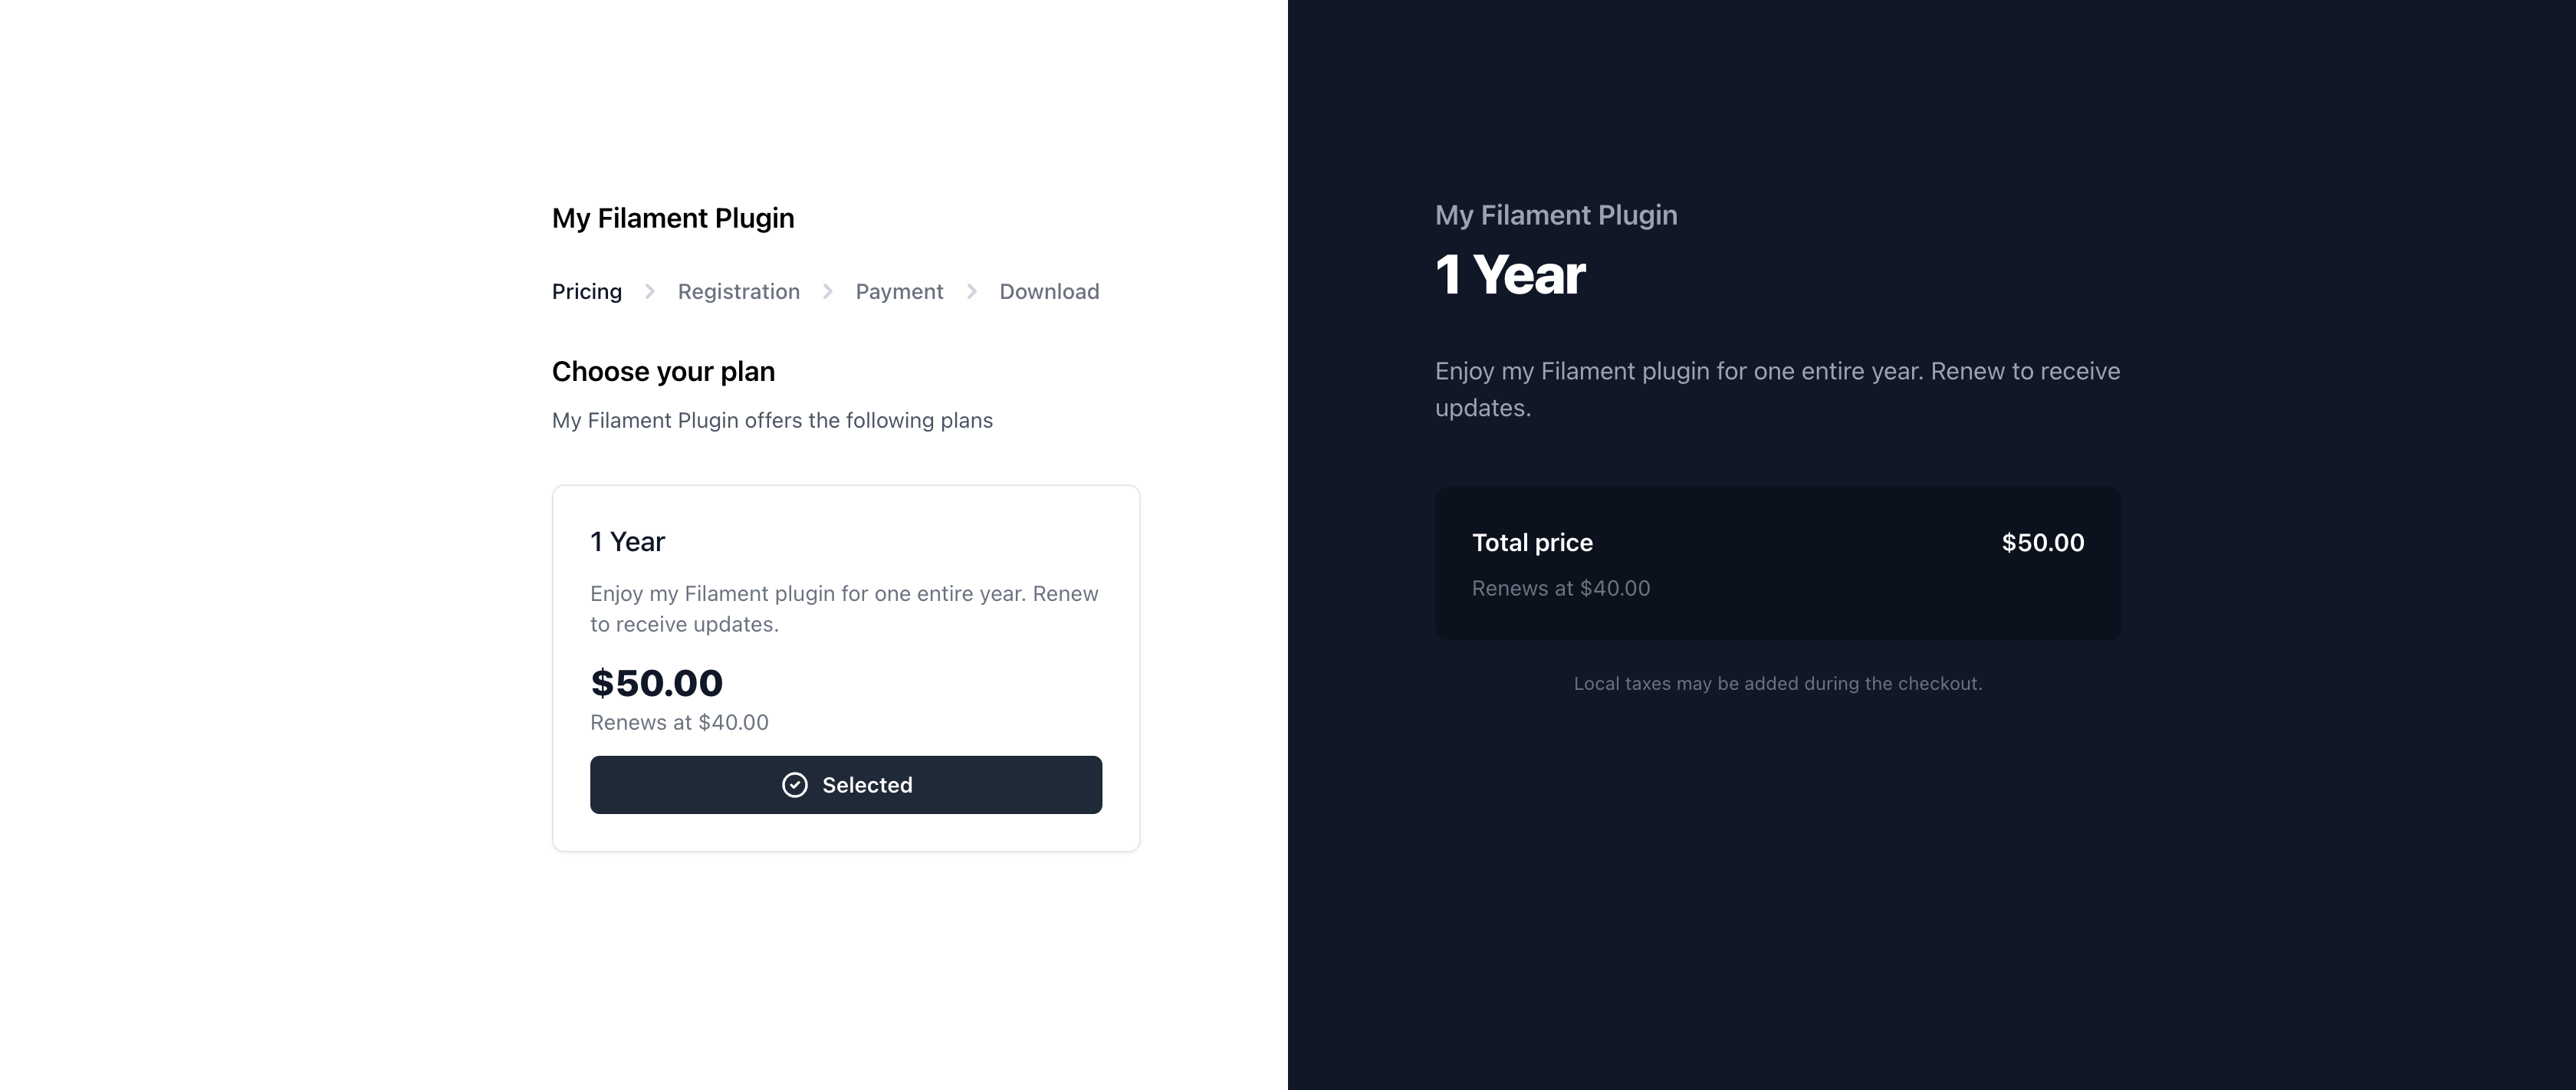Click chevron arrow between Payment and Download

pos(972,291)
